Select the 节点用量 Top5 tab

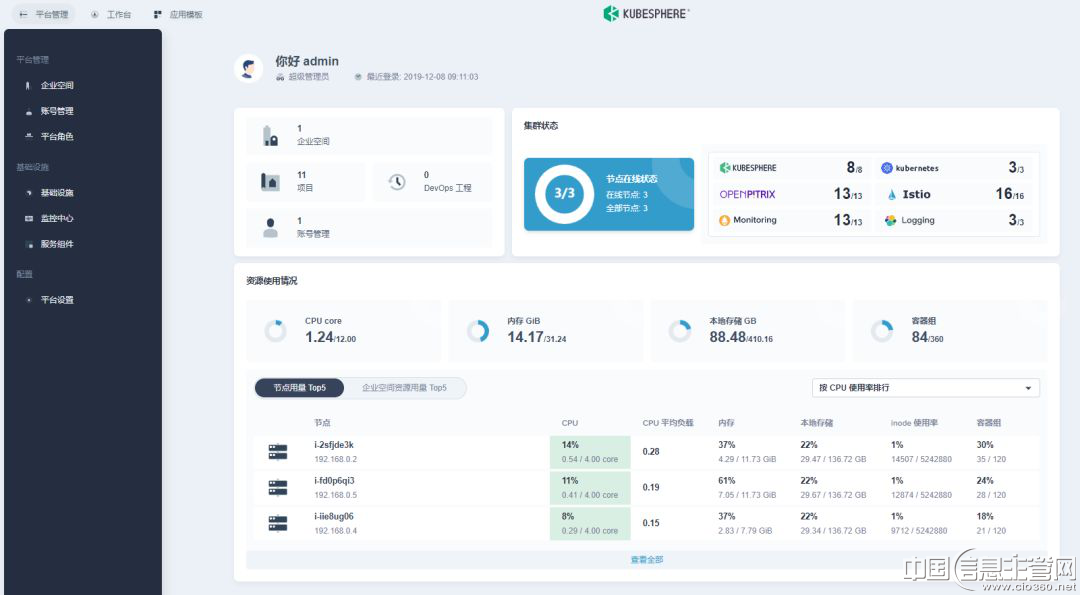point(300,388)
